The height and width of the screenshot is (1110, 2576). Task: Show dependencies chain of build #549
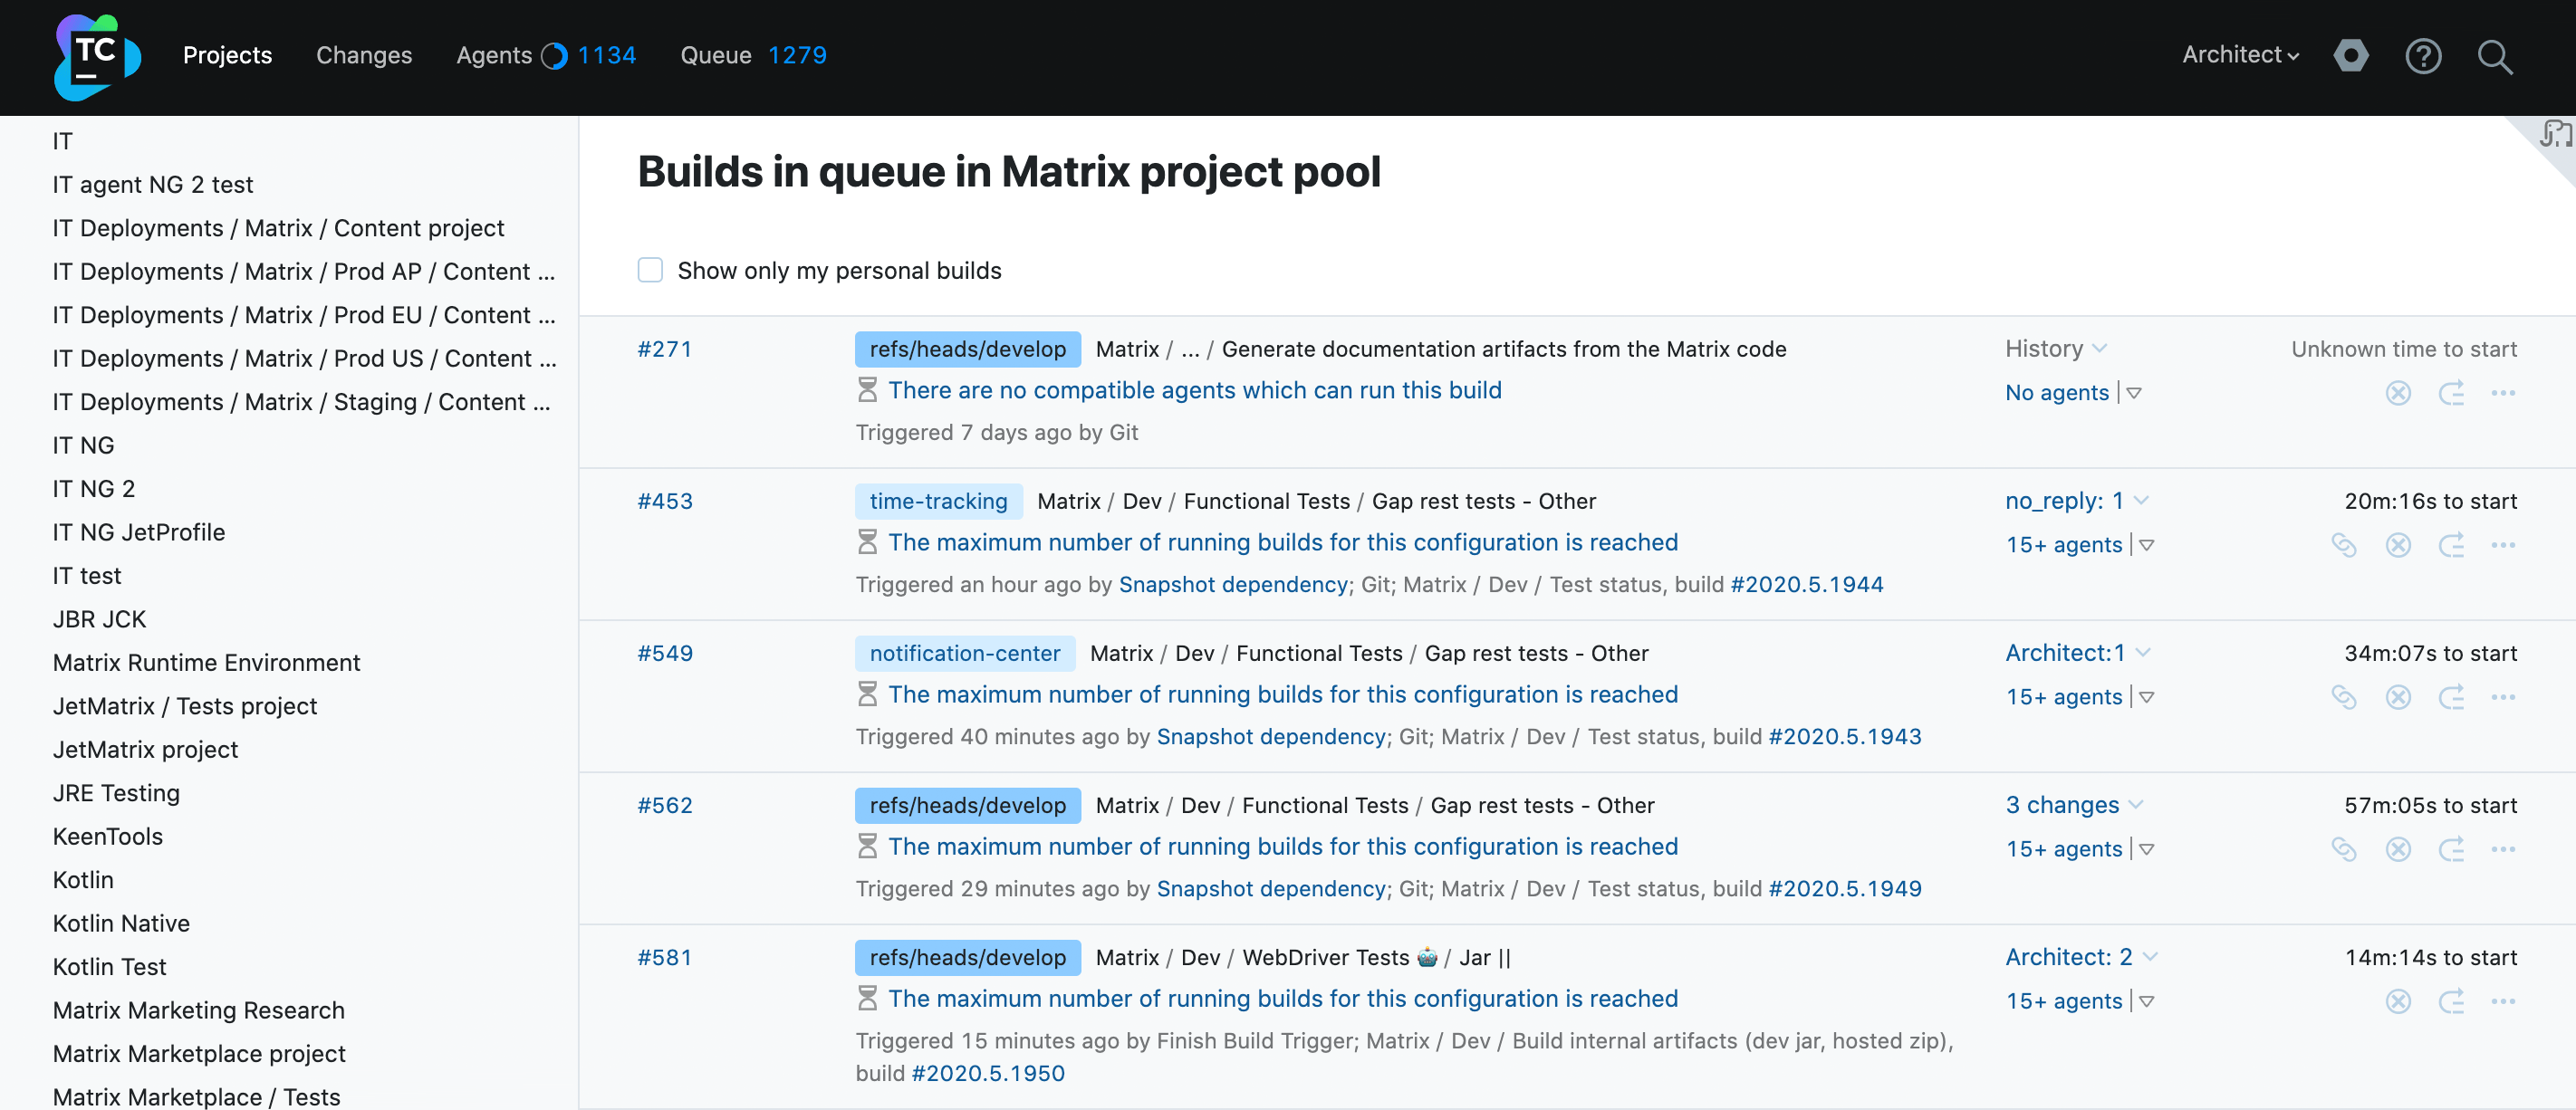tap(2343, 697)
